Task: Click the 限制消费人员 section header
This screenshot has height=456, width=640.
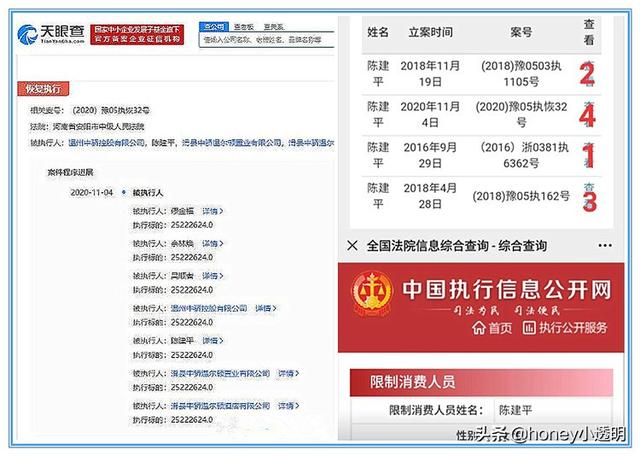Action: tap(481, 382)
